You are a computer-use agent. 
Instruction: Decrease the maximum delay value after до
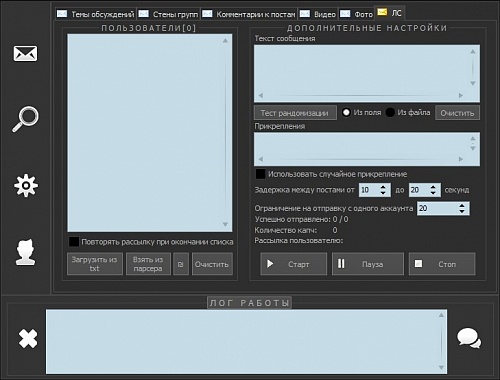point(433,193)
